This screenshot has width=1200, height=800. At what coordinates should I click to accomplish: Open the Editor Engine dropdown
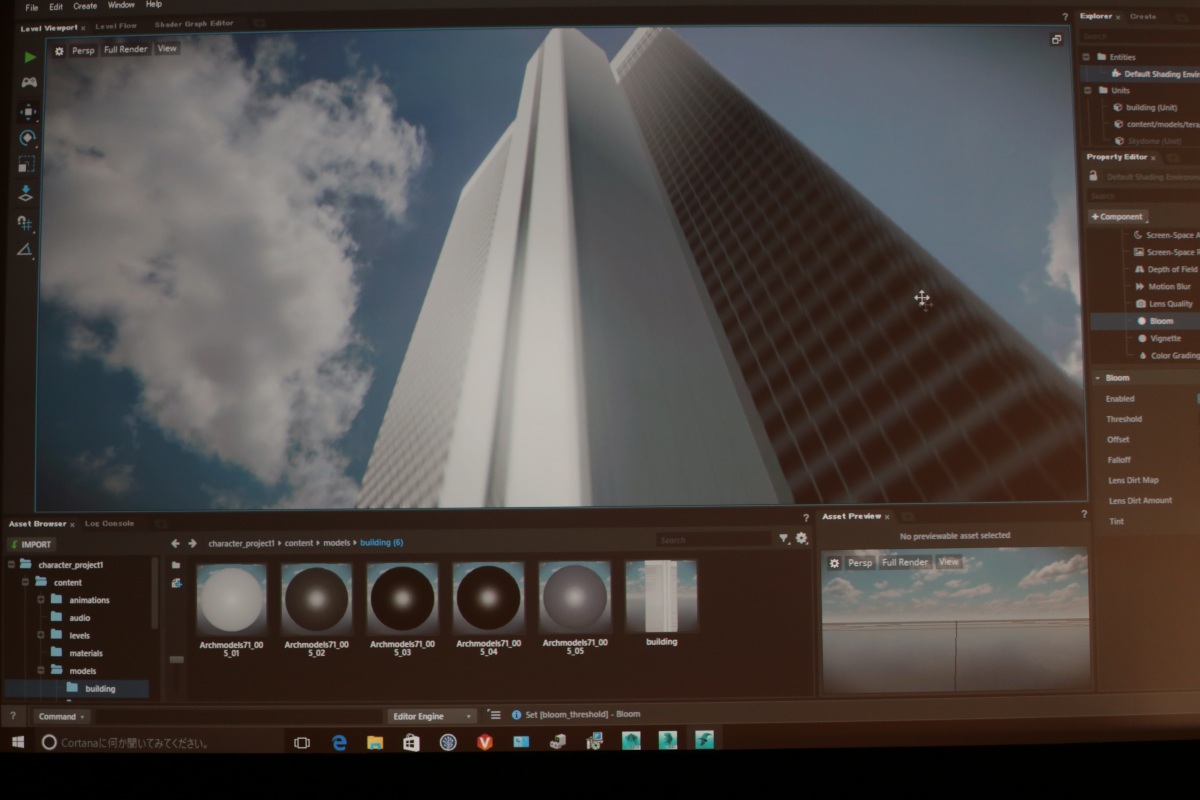pyautogui.click(x=432, y=716)
